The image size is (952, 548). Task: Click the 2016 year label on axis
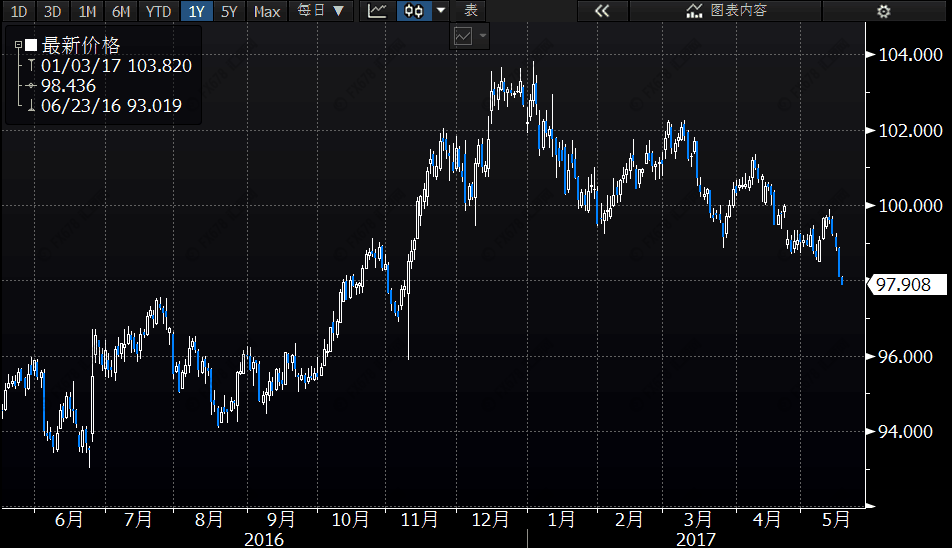264,539
